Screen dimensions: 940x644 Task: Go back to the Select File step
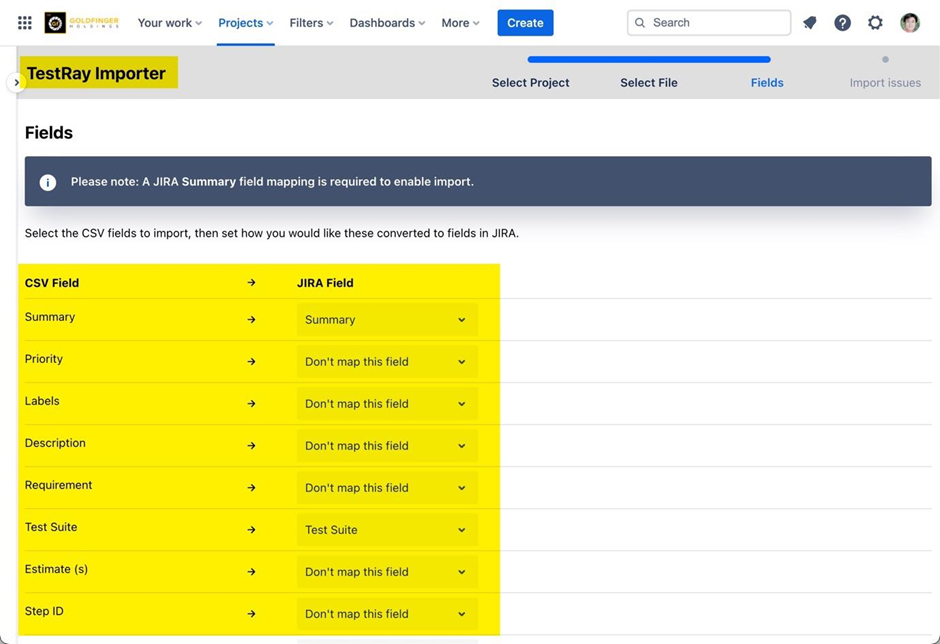tap(649, 83)
